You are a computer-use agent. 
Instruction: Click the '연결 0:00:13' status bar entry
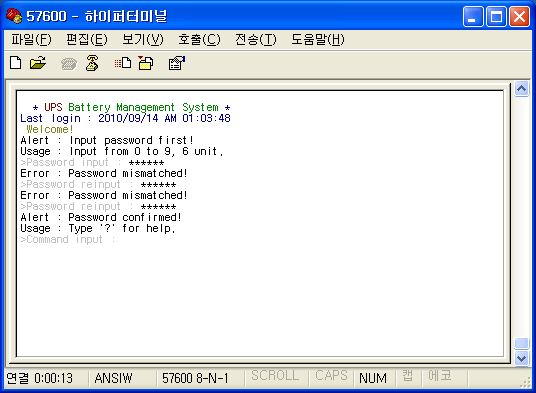tap(40, 378)
